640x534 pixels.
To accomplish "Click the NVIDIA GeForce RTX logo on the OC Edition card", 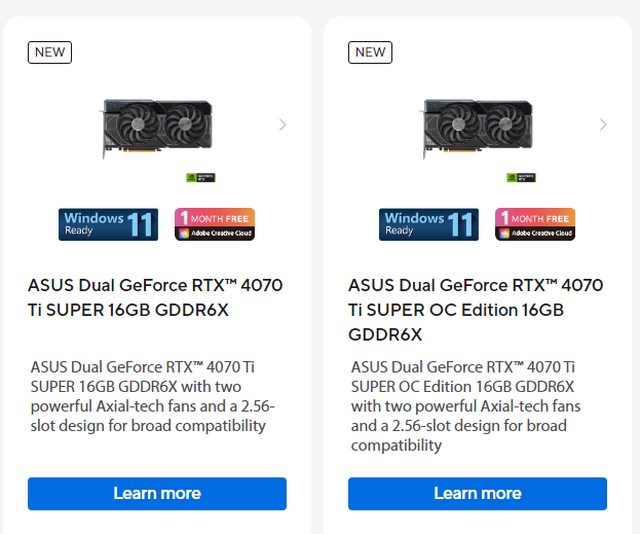I will pos(521,177).
